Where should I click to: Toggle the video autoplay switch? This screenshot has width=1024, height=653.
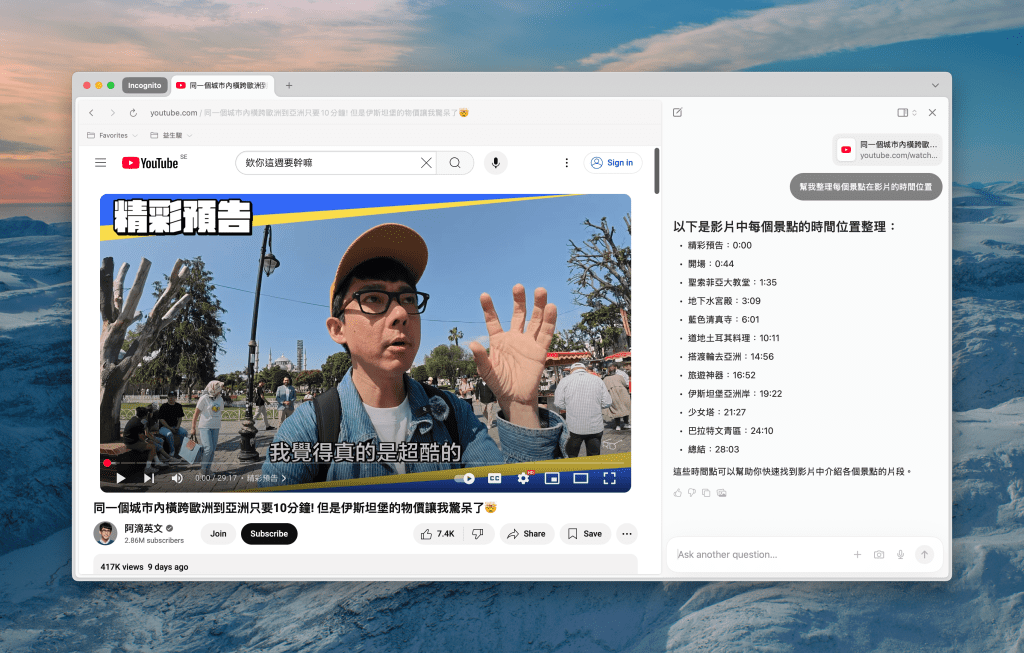click(x=465, y=478)
